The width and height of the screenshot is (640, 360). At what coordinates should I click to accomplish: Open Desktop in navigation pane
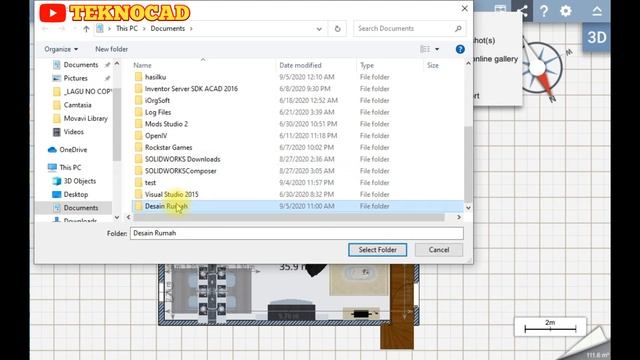(x=76, y=194)
